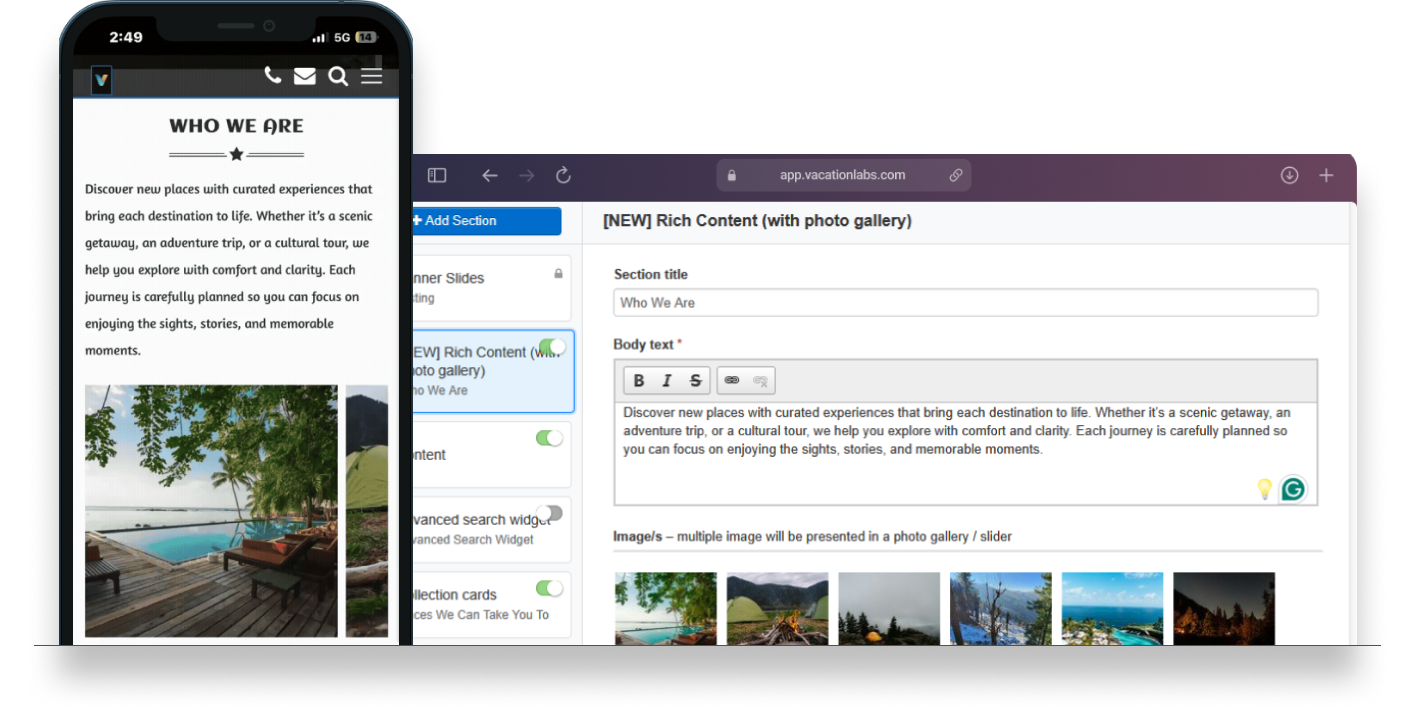Toggle the Collection cards section

pos(549,588)
